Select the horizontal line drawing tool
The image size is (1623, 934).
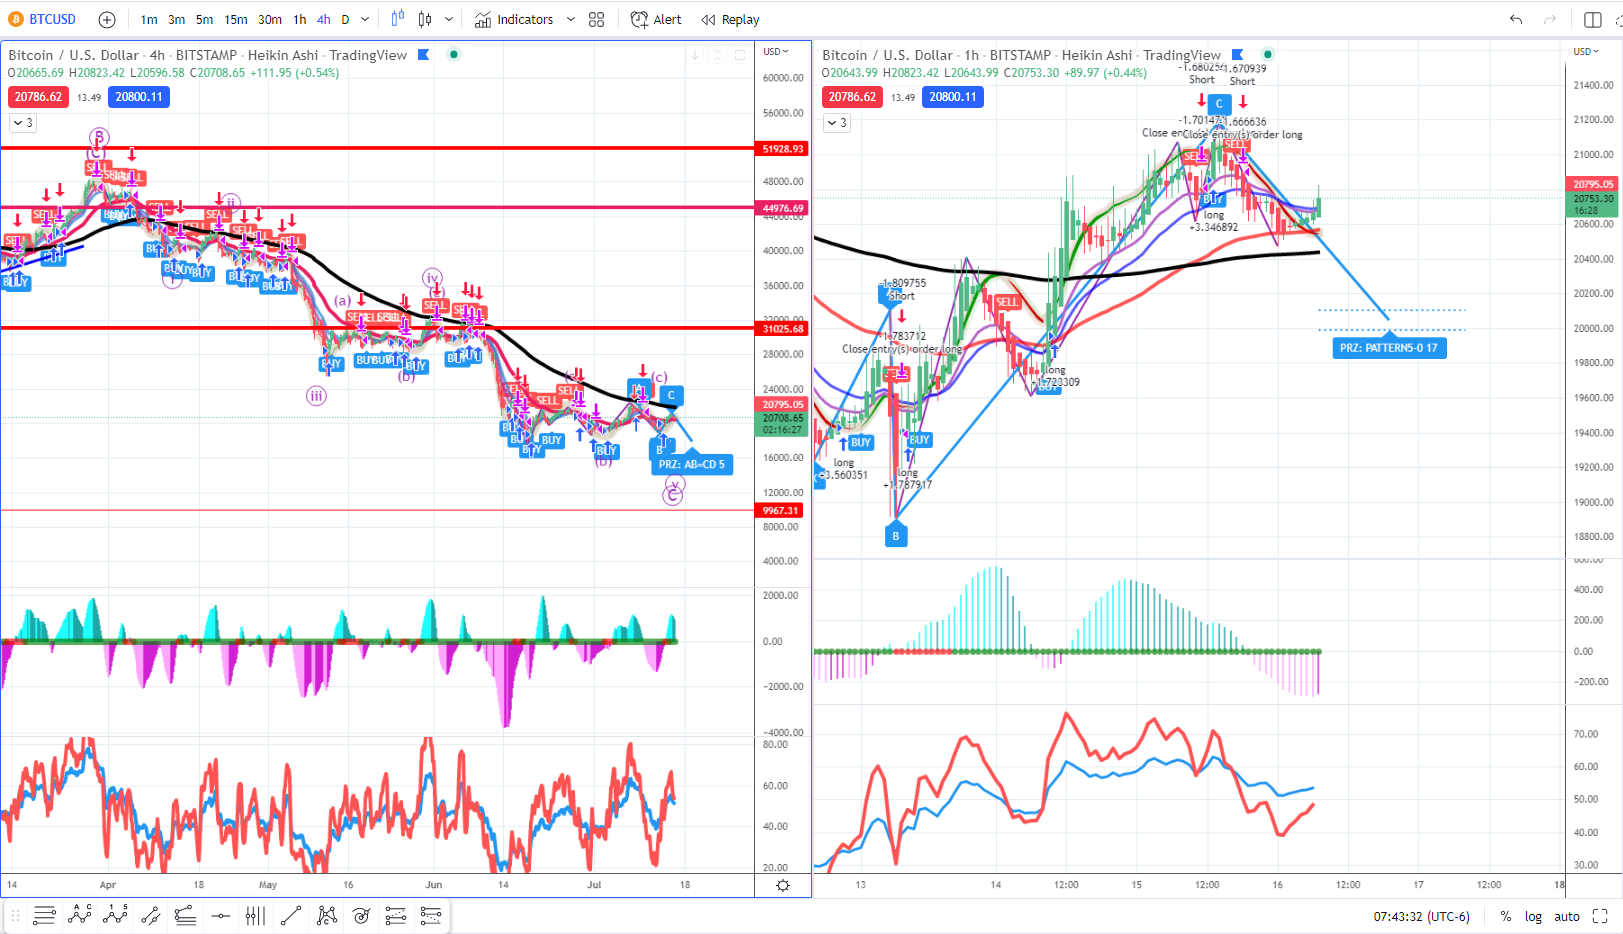click(x=221, y=915)
